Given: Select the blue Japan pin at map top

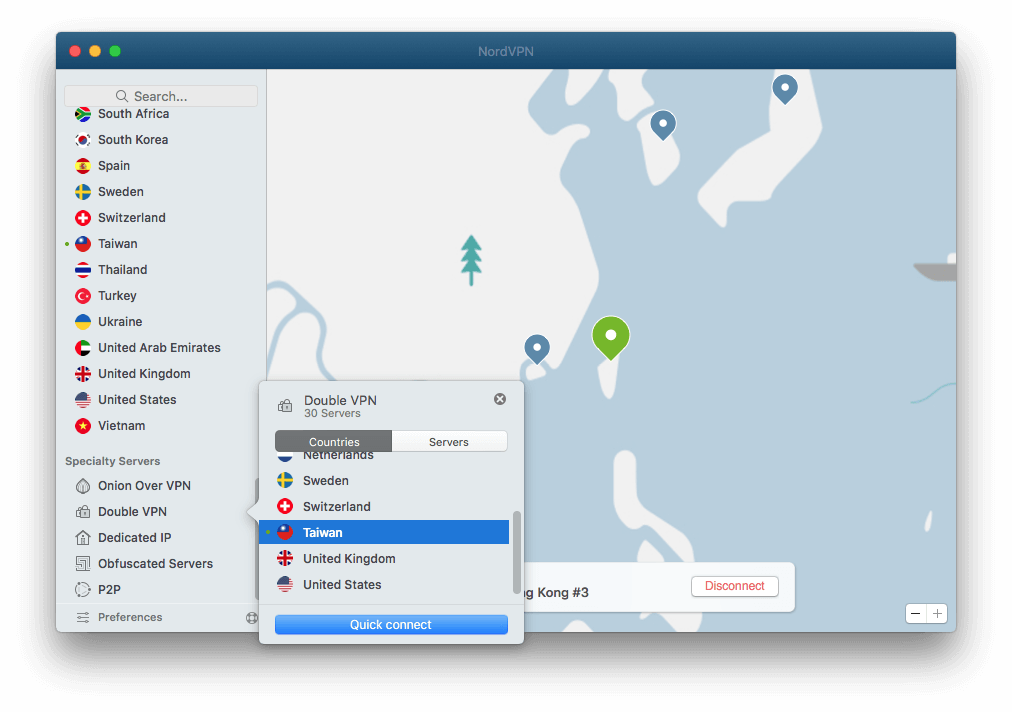Looking at the screenshot, I should 785,89.
